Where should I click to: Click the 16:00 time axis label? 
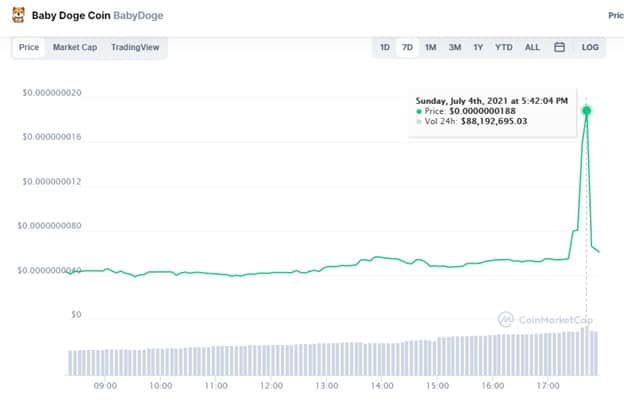(492, 386)
